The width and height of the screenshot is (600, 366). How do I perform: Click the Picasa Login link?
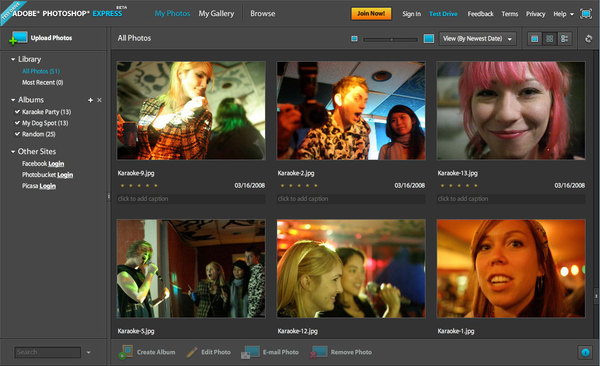point(47,186)
